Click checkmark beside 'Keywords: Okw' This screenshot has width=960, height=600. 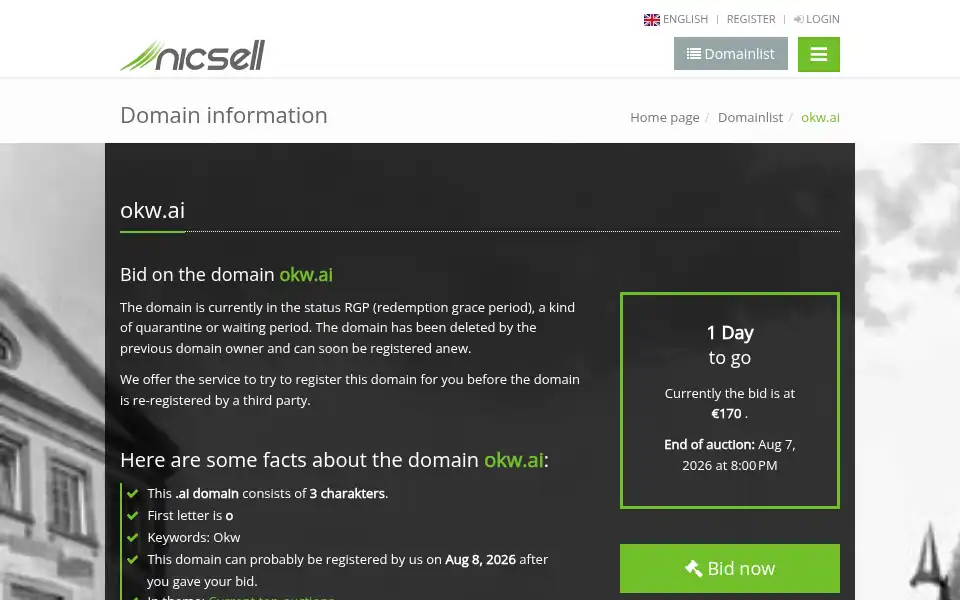point(132,538)
